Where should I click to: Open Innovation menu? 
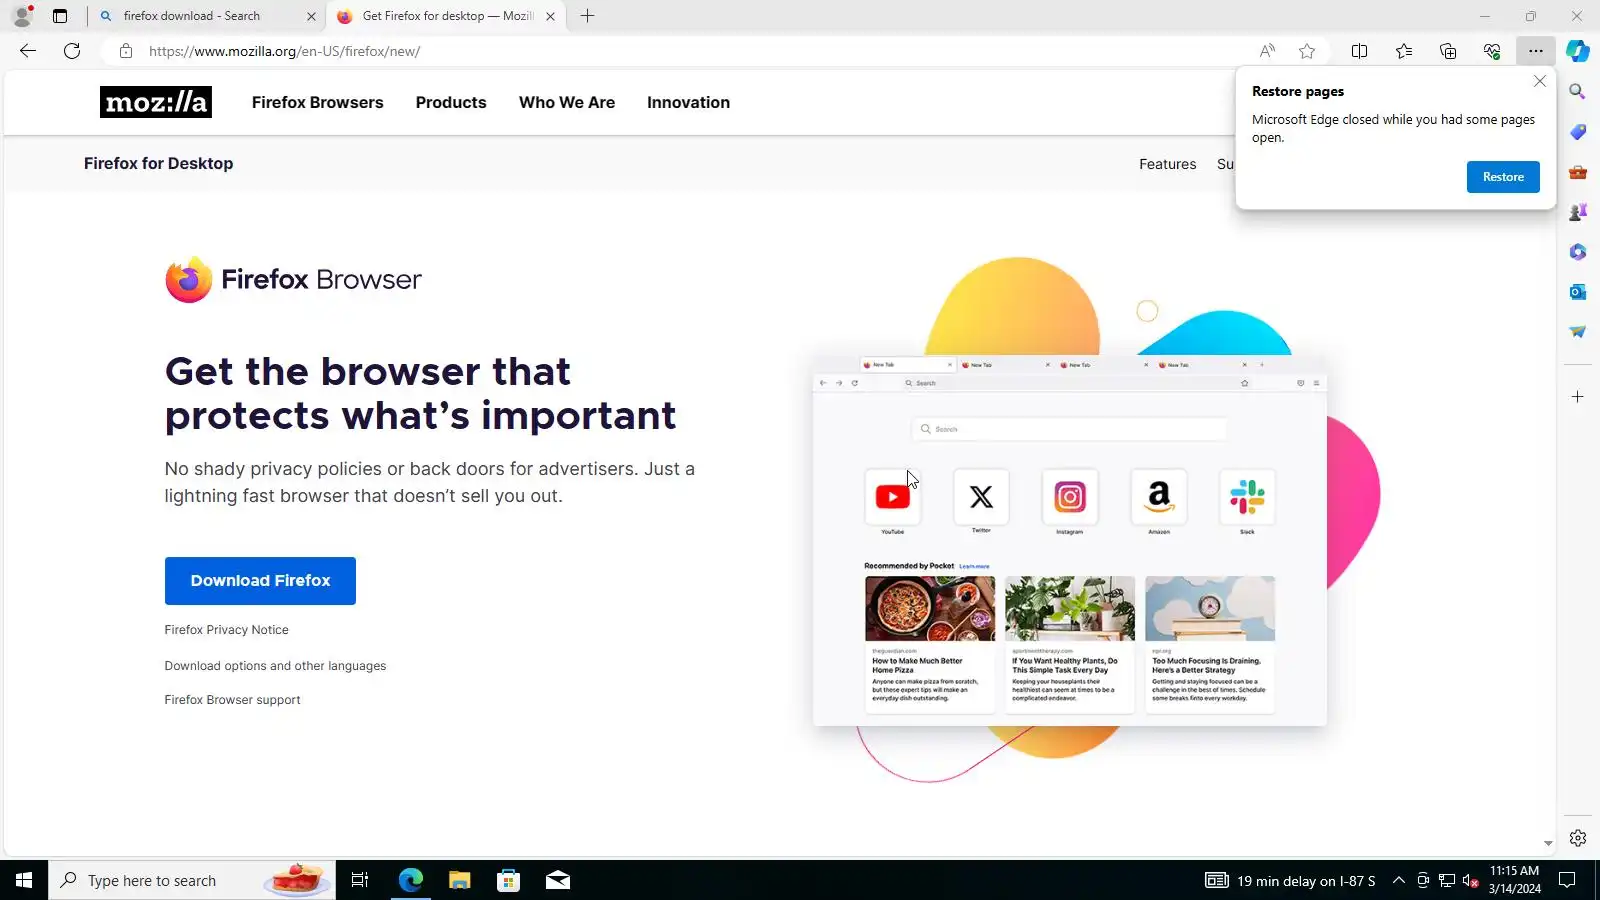[x=688, y=102]
